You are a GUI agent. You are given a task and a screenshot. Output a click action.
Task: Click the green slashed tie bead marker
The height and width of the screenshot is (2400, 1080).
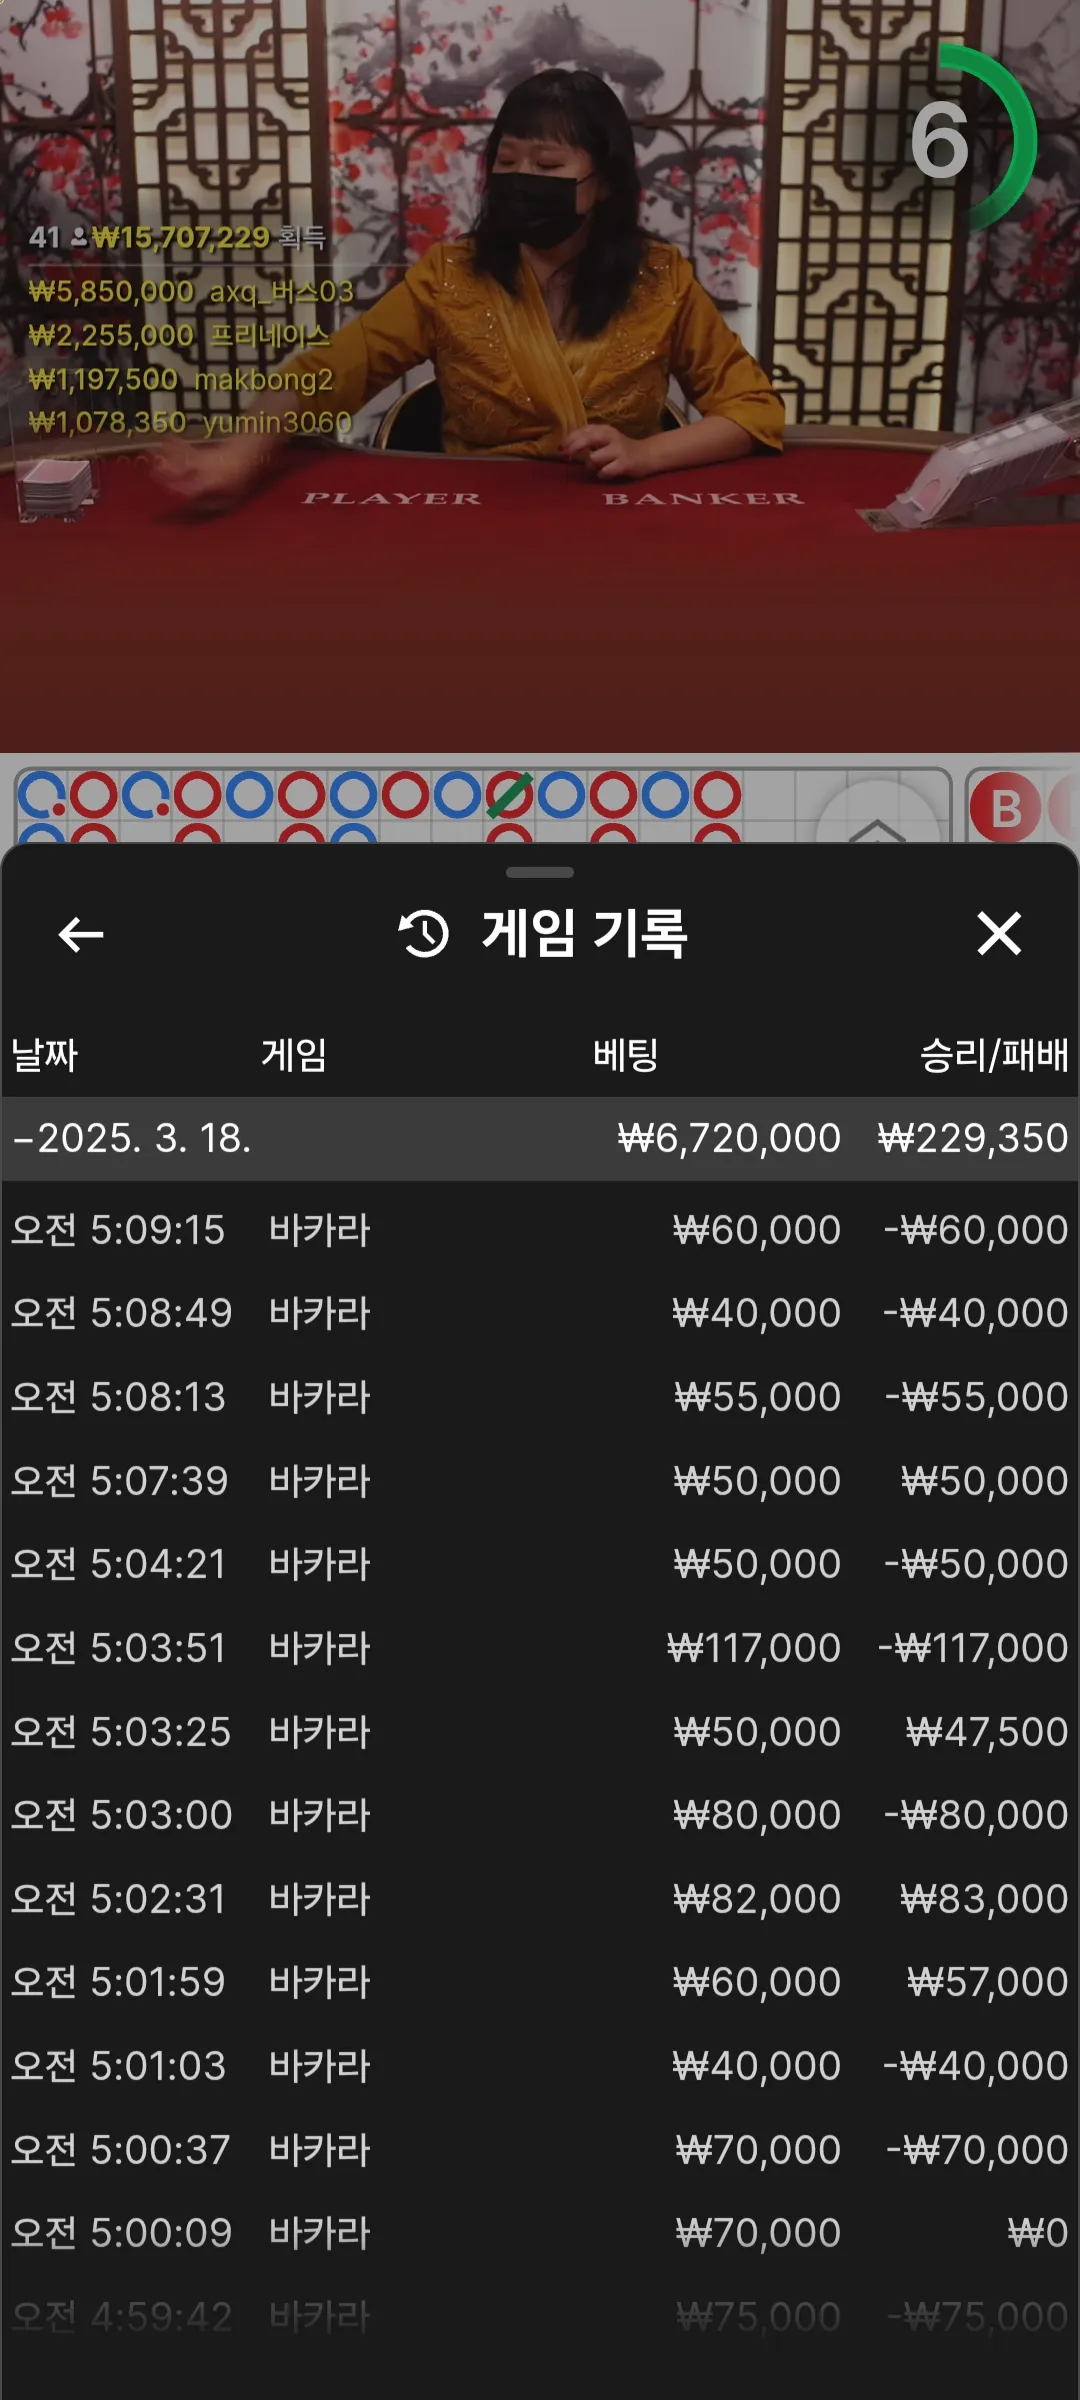pos(509,796)
